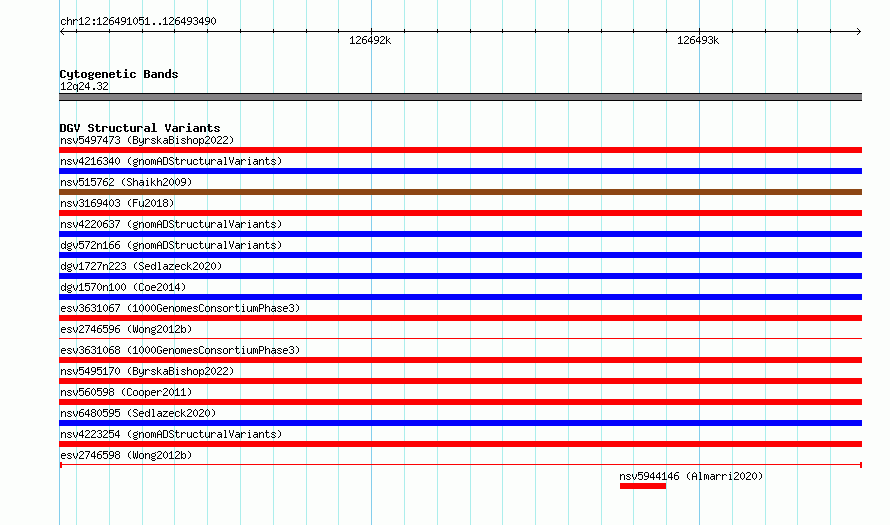
Task: Open nsv4216340 (gnomADStructuralVariants) variant label
Action: coord(171,161)
